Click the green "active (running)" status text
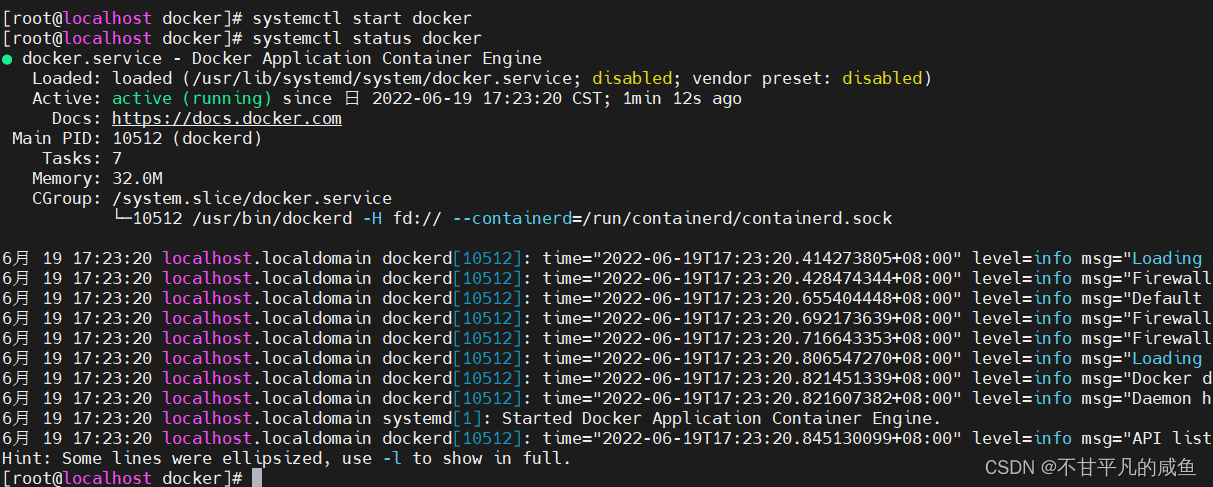 point(191,98)
